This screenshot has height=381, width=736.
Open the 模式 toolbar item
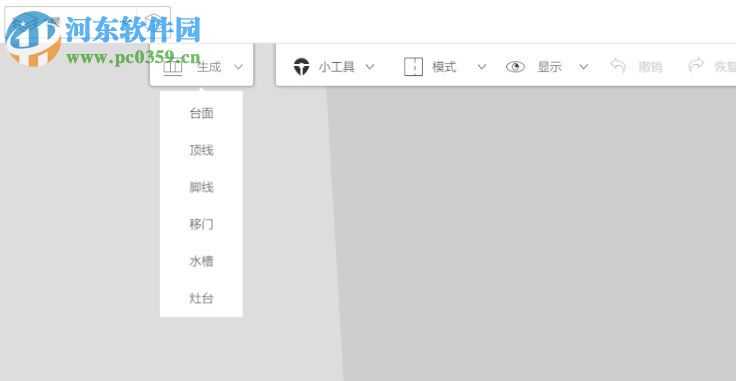pos(444,67)
